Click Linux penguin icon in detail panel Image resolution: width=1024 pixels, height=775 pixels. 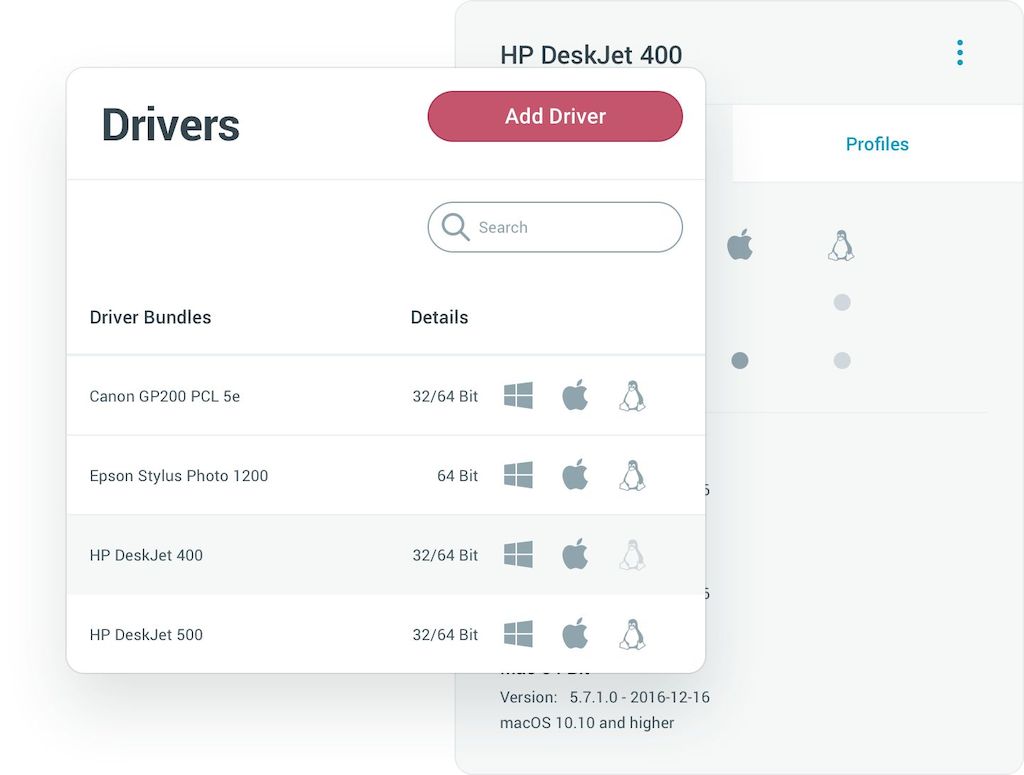tap(841, 246)
